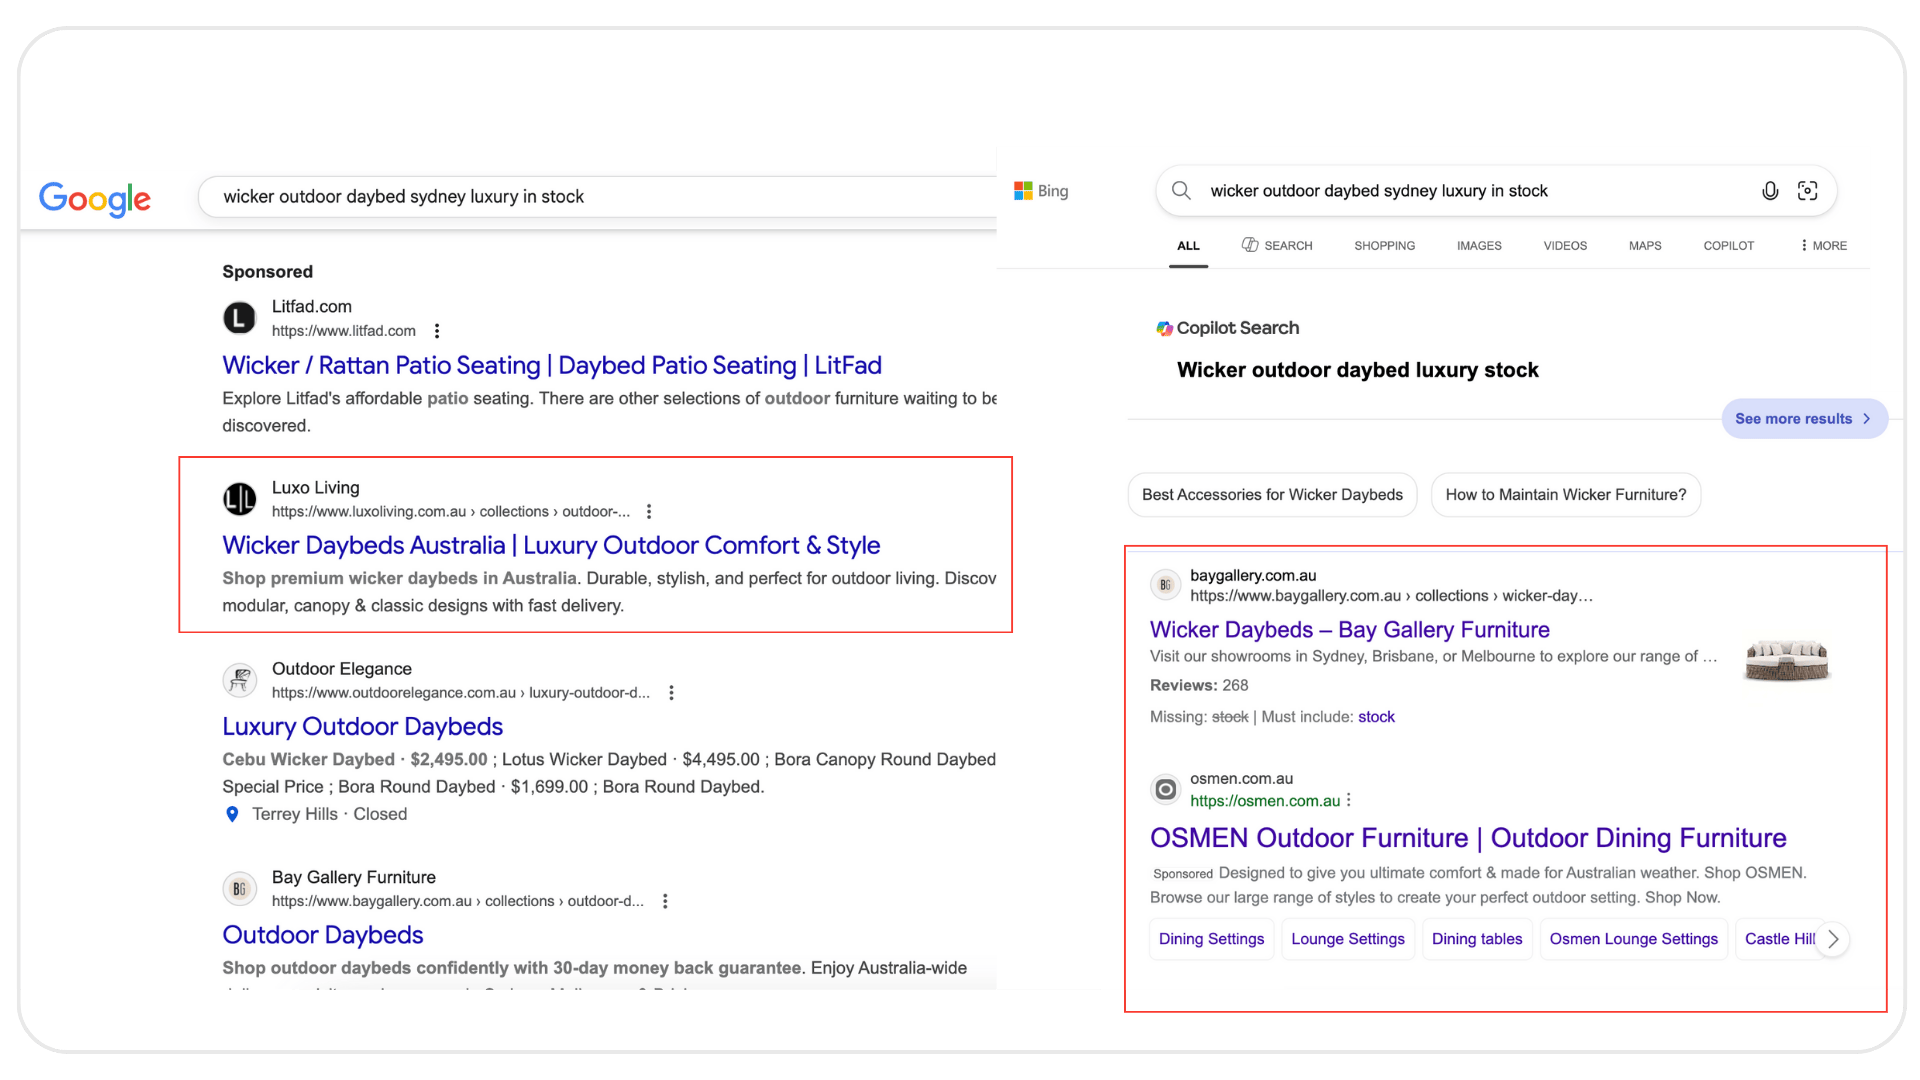Switch to Bing SEARCH tab
Image resolution: width=1920 pixels, height=1080 pixels.
pos(1277,246)
